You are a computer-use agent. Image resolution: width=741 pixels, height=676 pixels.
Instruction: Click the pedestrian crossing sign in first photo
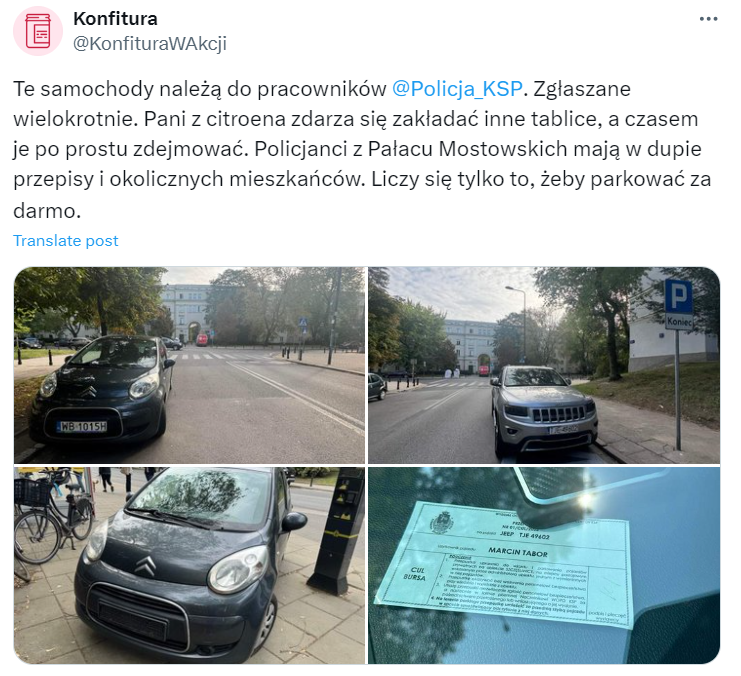click(302, 323)
